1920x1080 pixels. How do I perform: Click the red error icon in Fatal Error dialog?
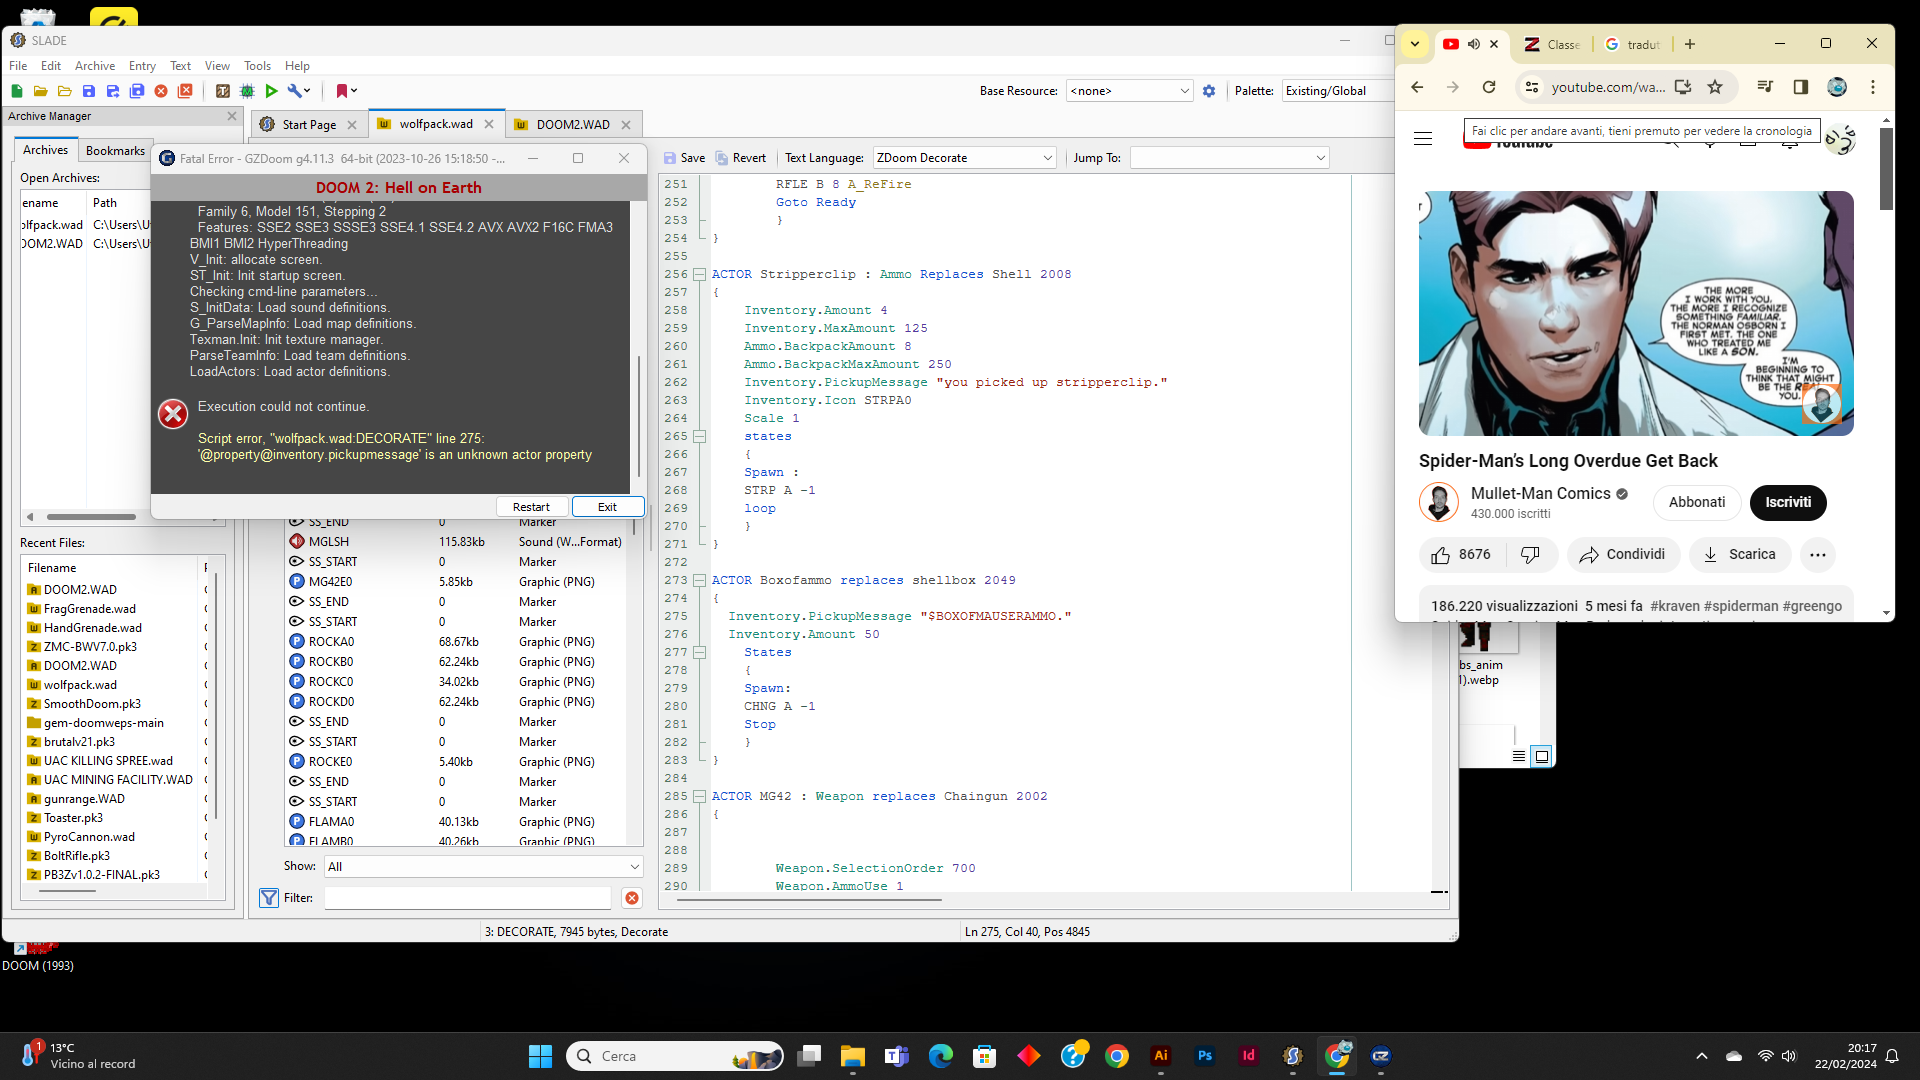pyautogui.click(x=173, y=414)
